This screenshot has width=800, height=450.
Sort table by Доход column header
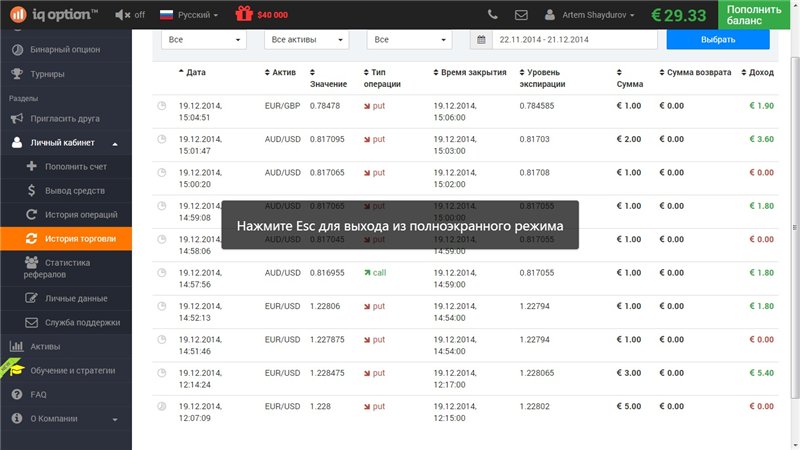pos(760,73)
